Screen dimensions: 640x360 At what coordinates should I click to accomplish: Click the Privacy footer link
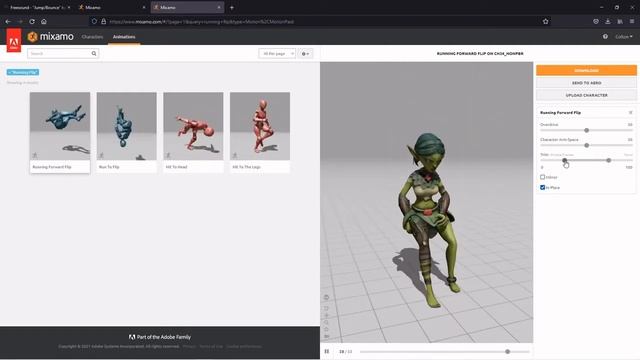(189, 347)
